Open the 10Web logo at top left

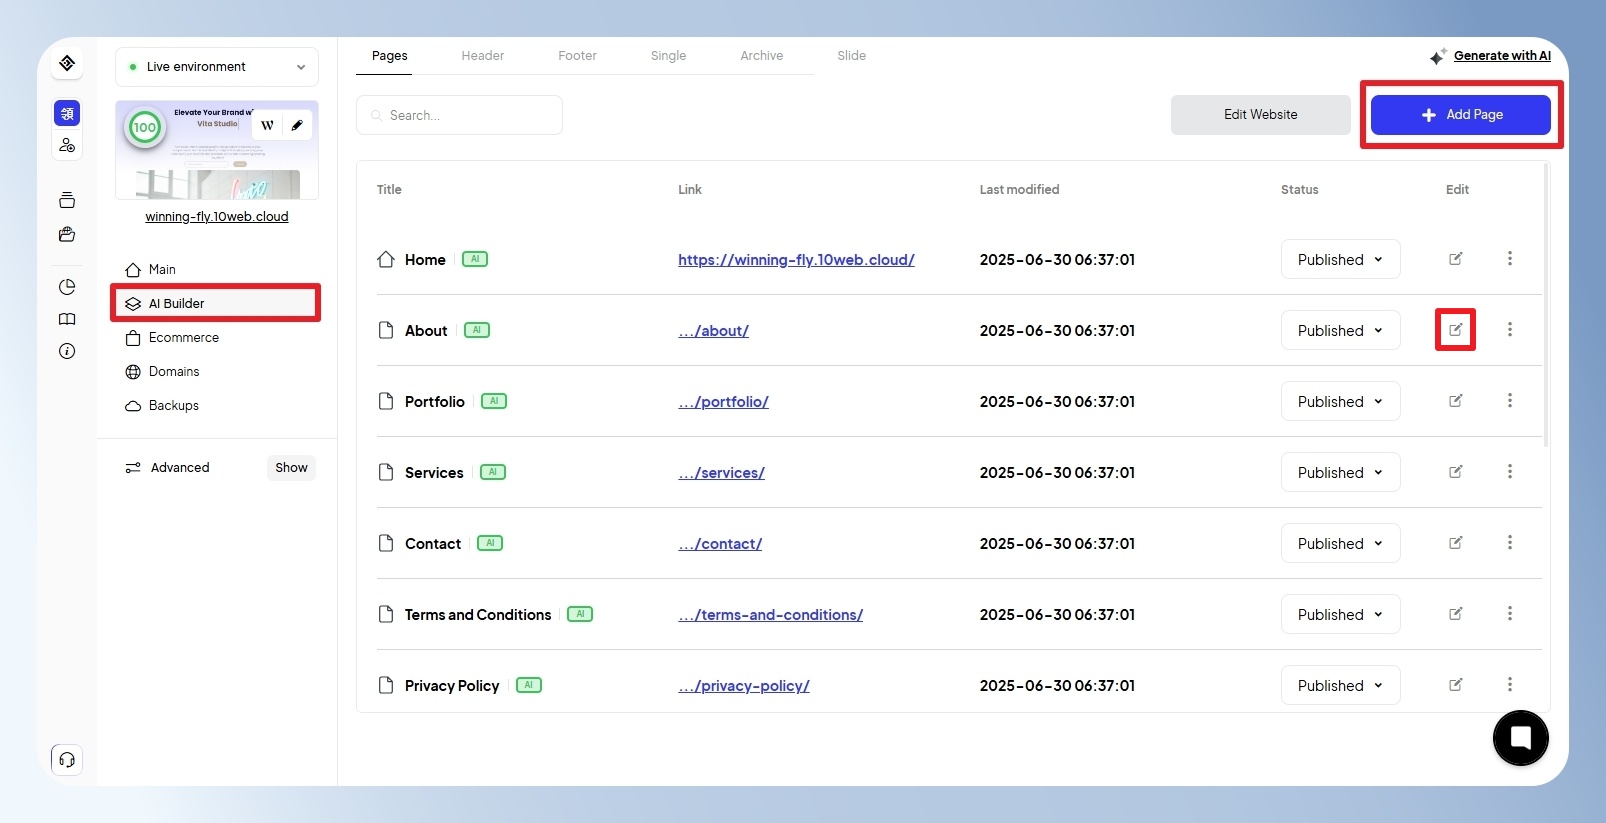(67, 63)
